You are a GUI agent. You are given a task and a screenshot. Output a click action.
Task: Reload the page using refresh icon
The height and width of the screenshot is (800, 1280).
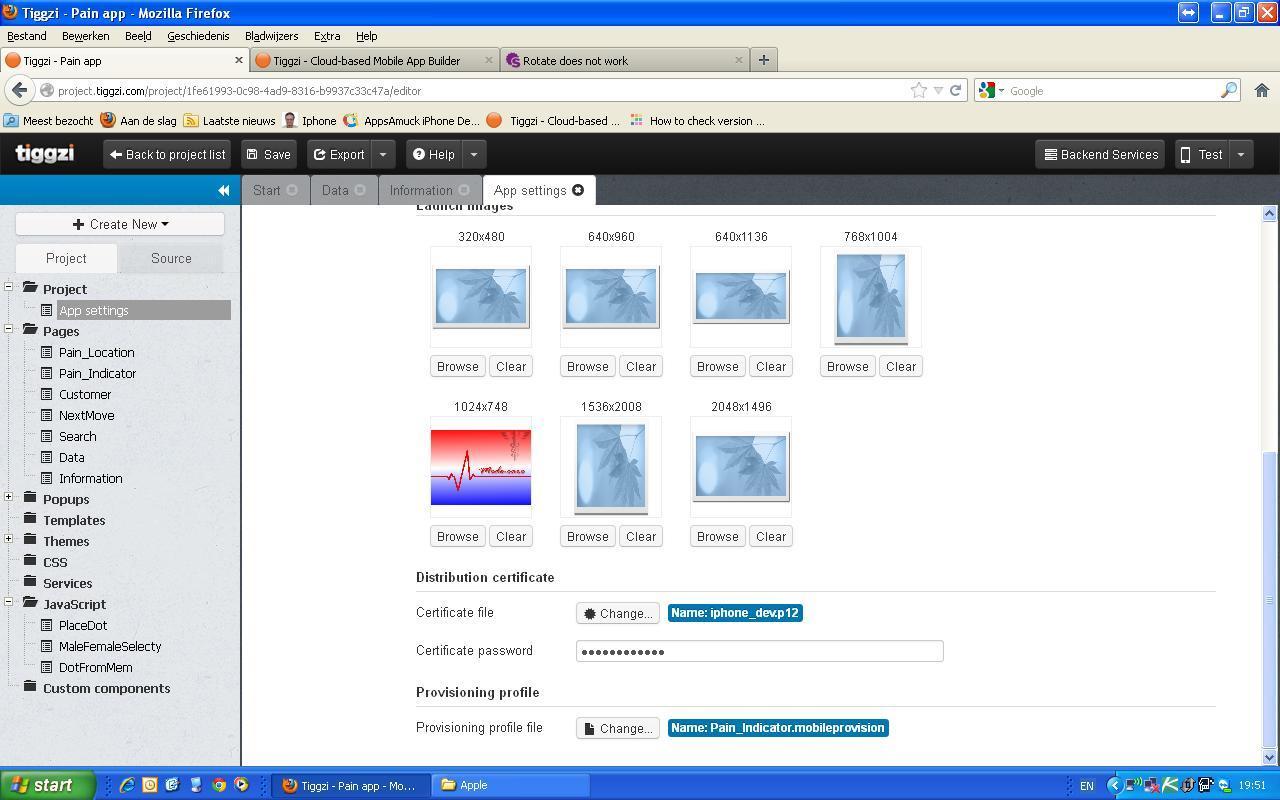click(x=955, y=90)
